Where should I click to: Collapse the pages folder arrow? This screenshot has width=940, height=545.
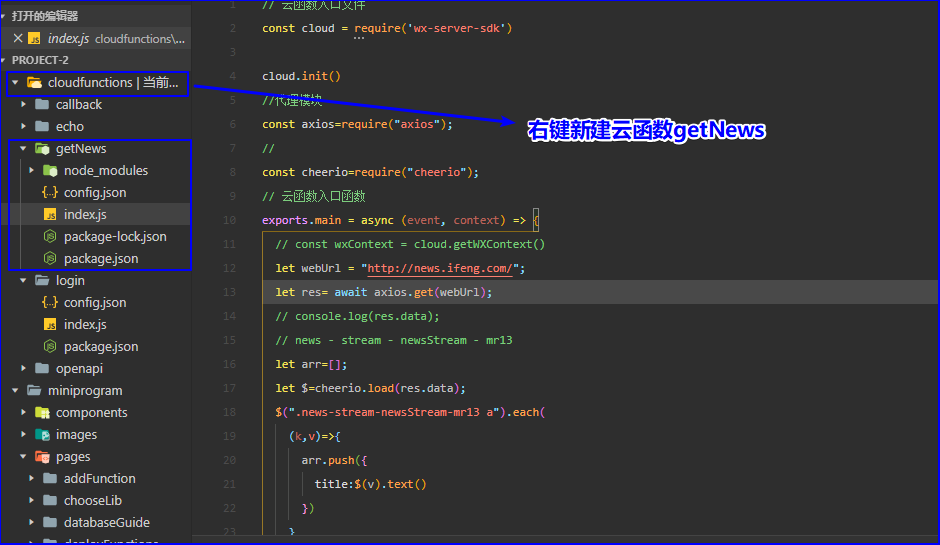23,456
